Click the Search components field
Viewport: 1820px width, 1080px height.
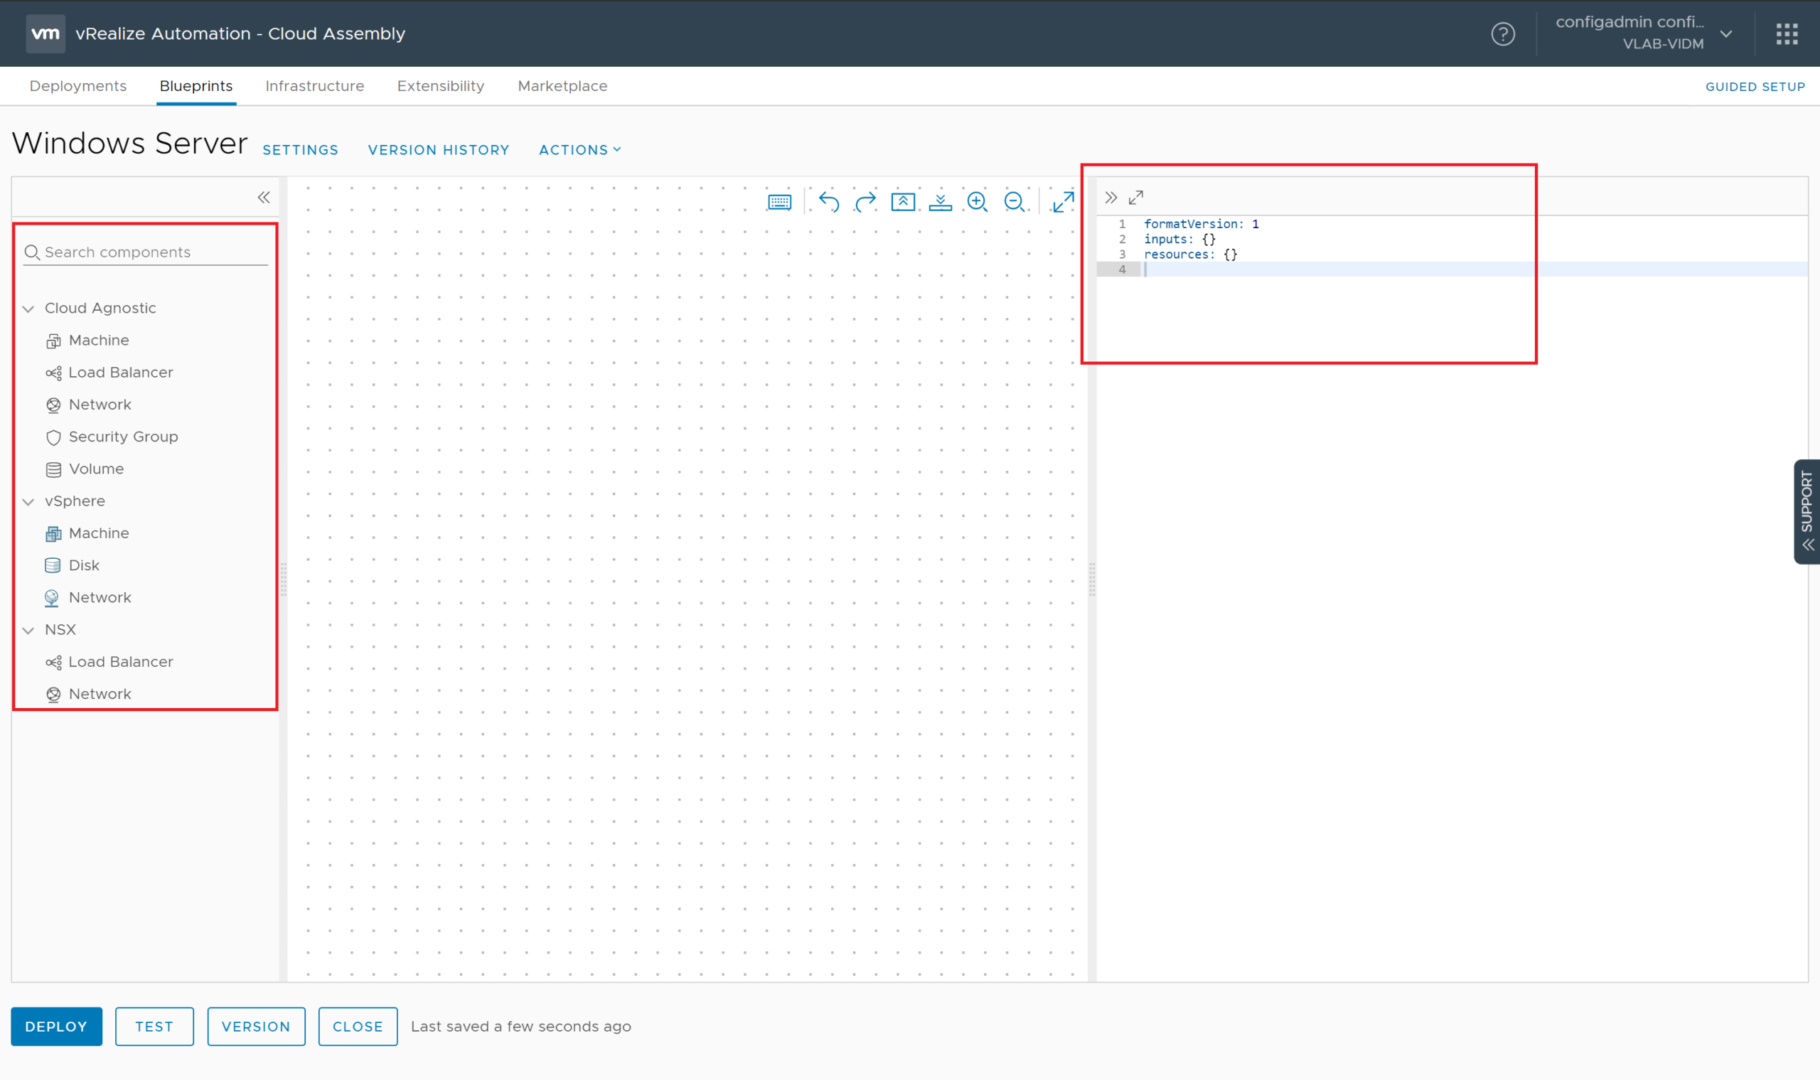point(150,252)
